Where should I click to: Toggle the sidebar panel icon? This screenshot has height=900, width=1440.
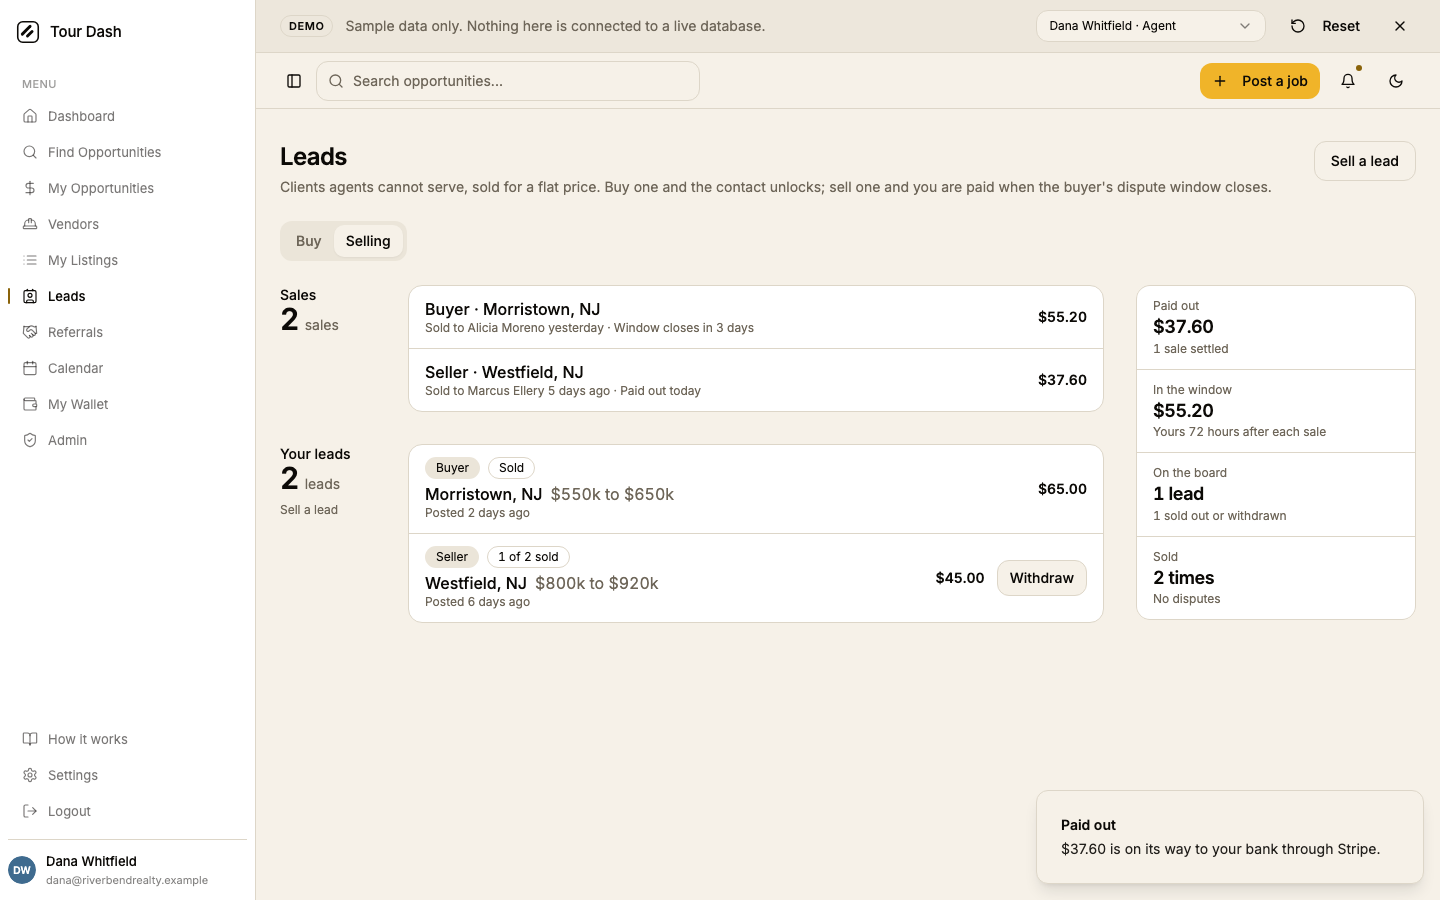[294, 81]
